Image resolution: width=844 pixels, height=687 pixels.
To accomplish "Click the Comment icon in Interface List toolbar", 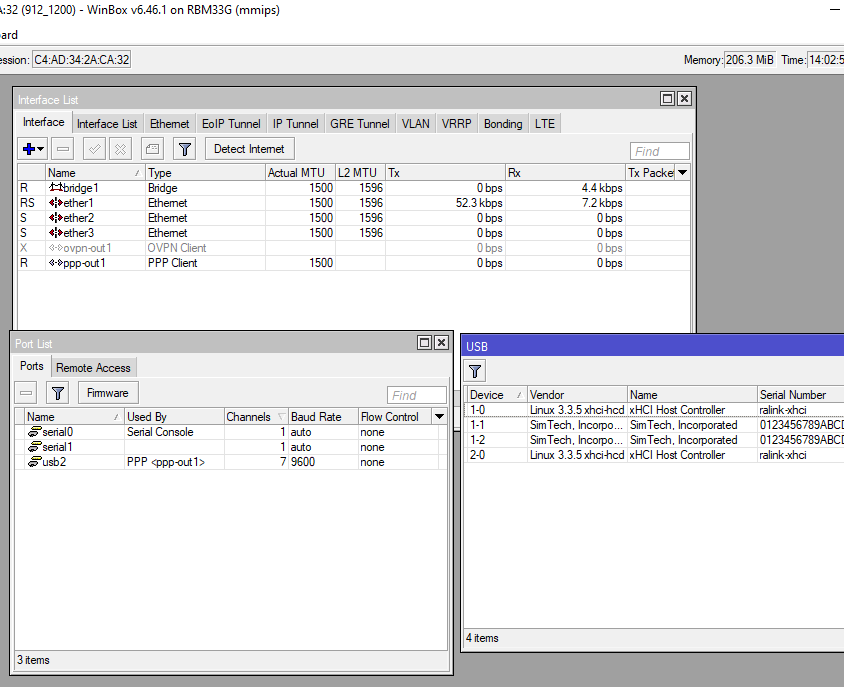I will pos(152,149).
